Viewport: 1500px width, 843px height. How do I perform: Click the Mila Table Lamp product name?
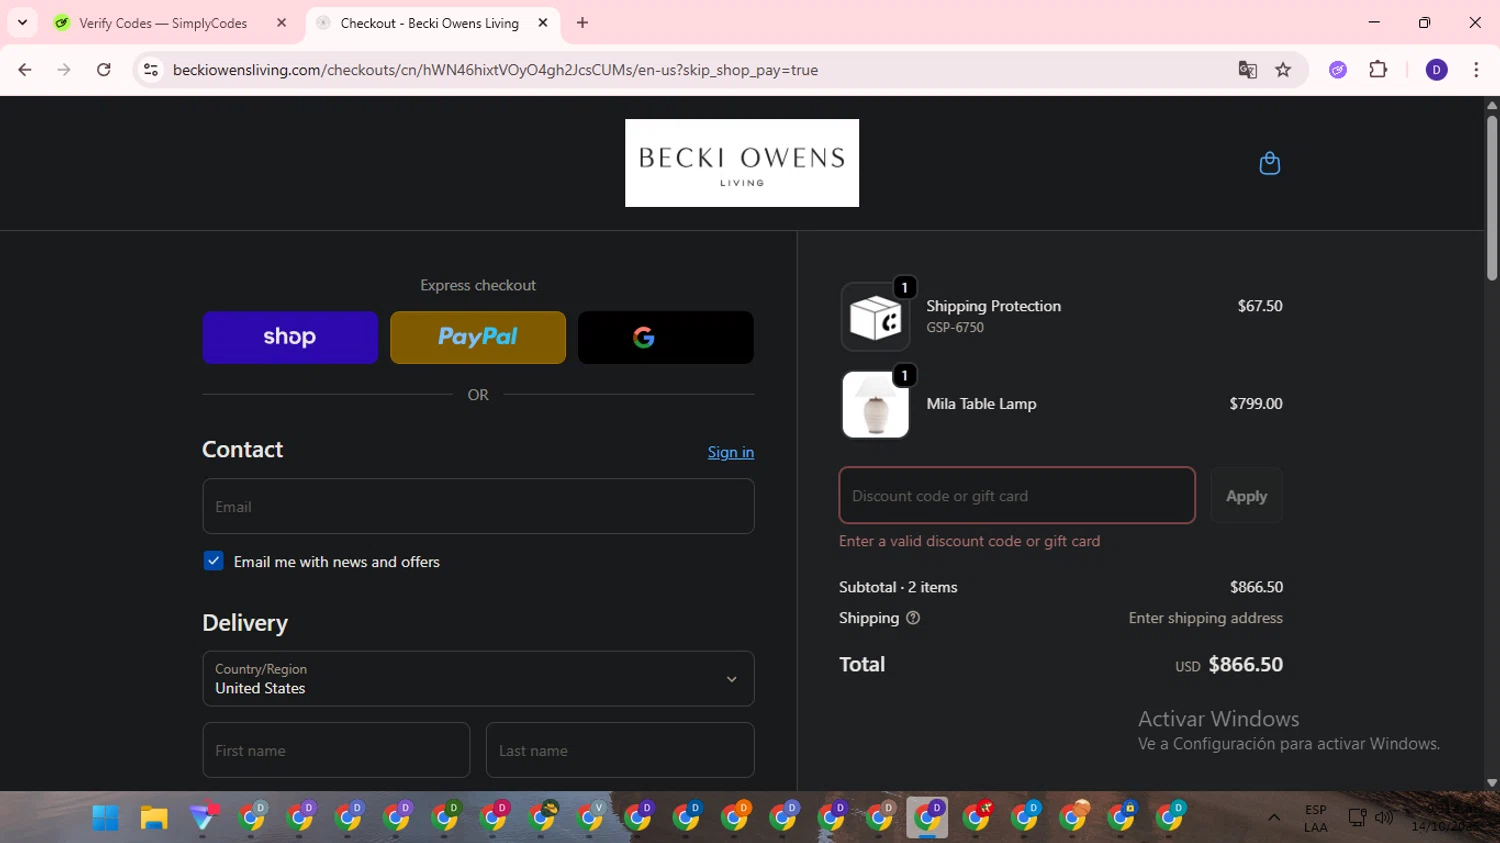pyautogui.click(x=981, y=404)
